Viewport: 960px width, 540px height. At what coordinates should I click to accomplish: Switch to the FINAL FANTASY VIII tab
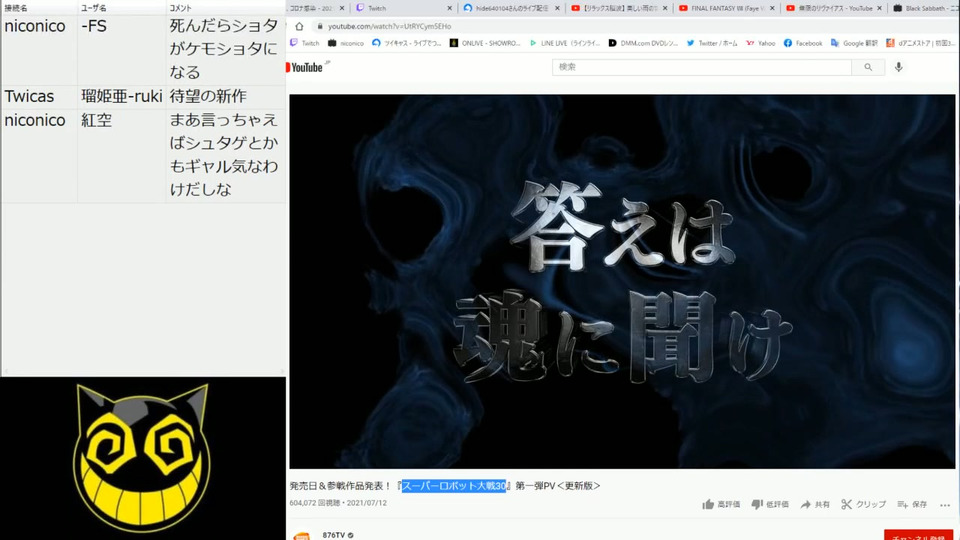pyautogui.click(x=726, y=8)
